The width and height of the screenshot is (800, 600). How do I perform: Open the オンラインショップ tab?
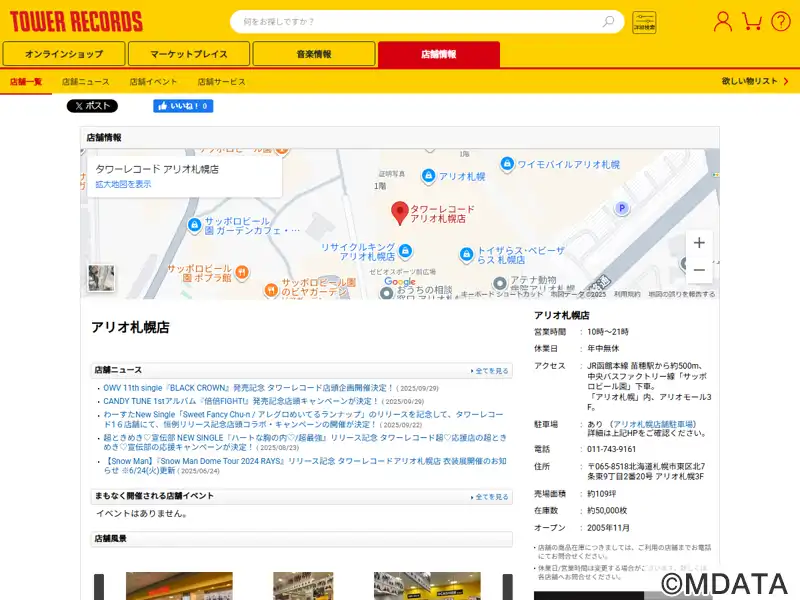(64, 54)
